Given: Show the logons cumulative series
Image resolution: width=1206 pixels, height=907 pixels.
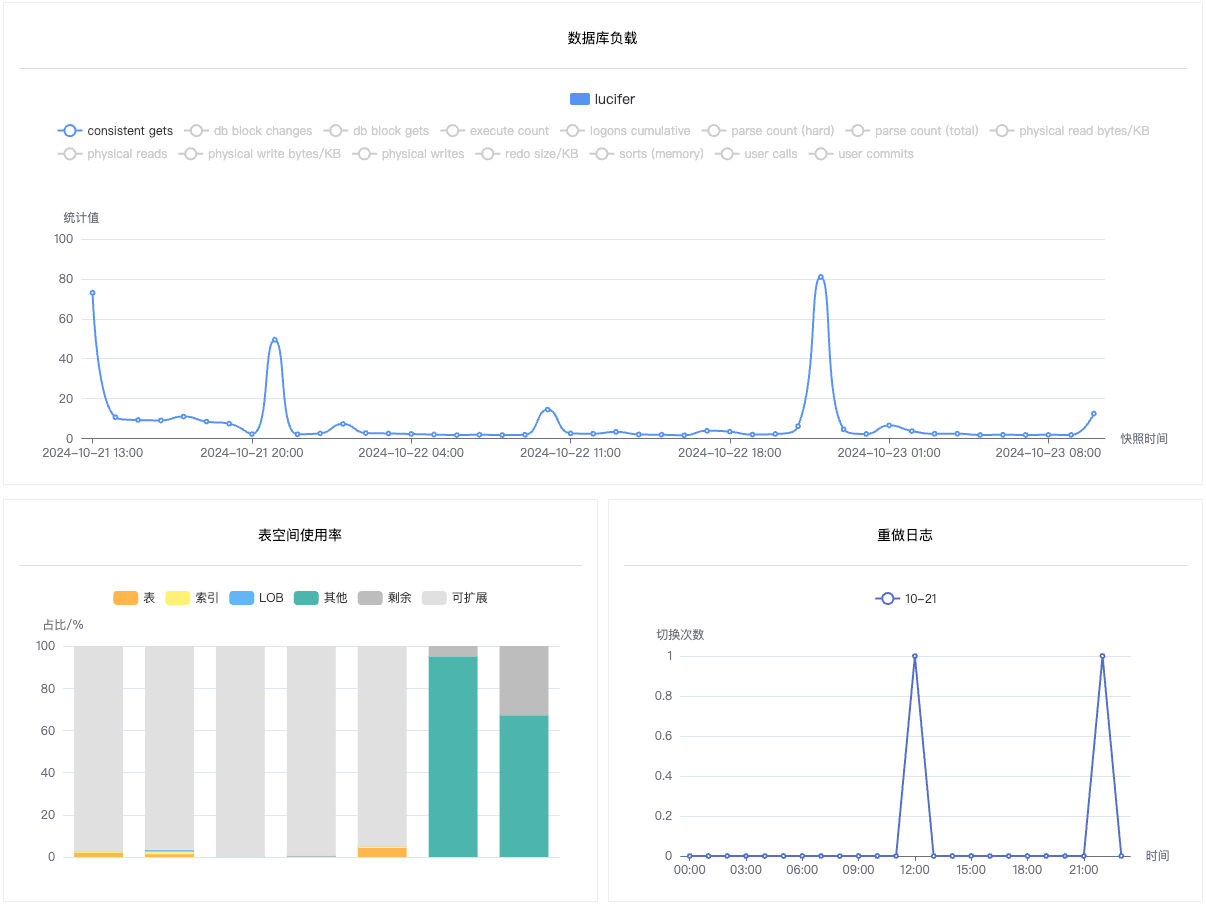Looking at the screenshot, I should pyautogui.click(x=625, y=131).
